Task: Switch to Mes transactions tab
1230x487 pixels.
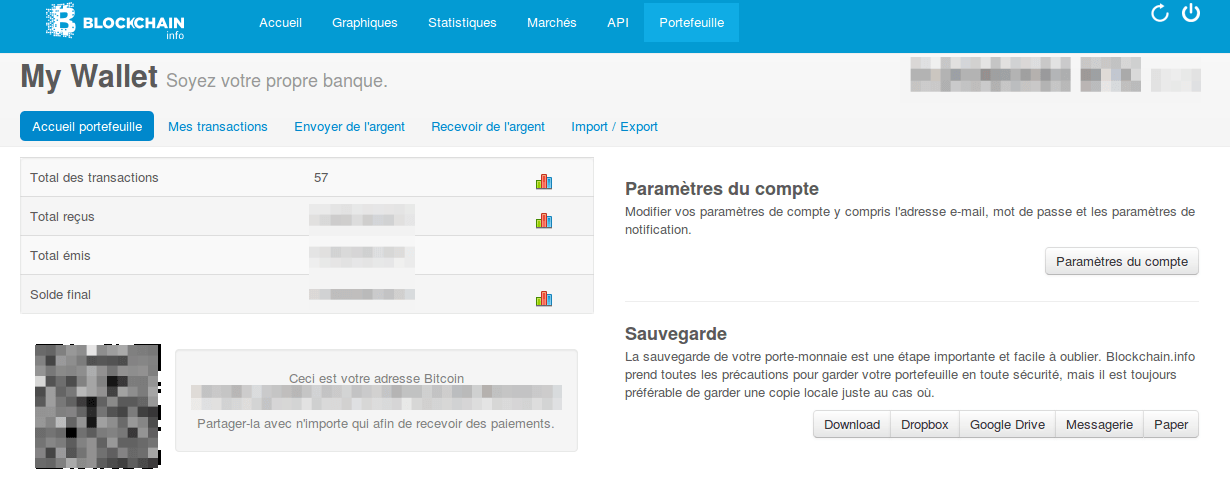Action: click(x=218, y=126)
